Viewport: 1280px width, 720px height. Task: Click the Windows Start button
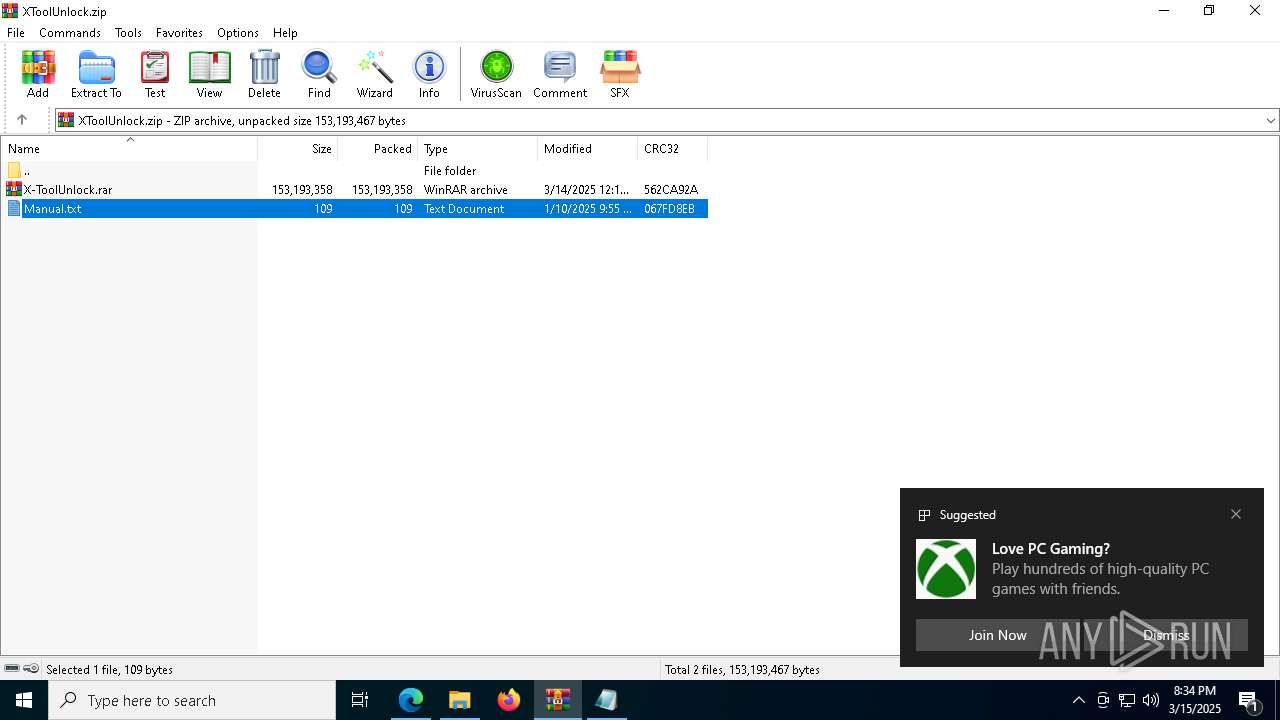click(x=24, y=700)
